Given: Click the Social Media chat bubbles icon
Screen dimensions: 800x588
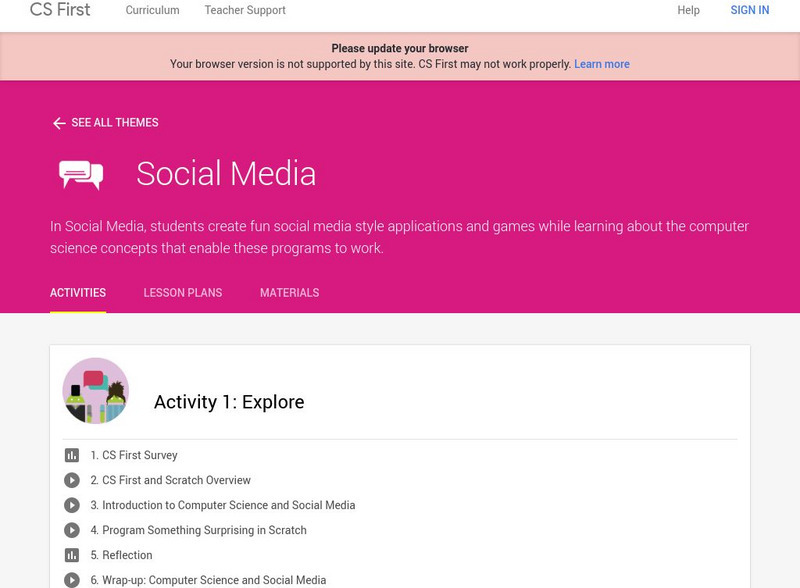Looking at the screenshot, I should (81, 175).
